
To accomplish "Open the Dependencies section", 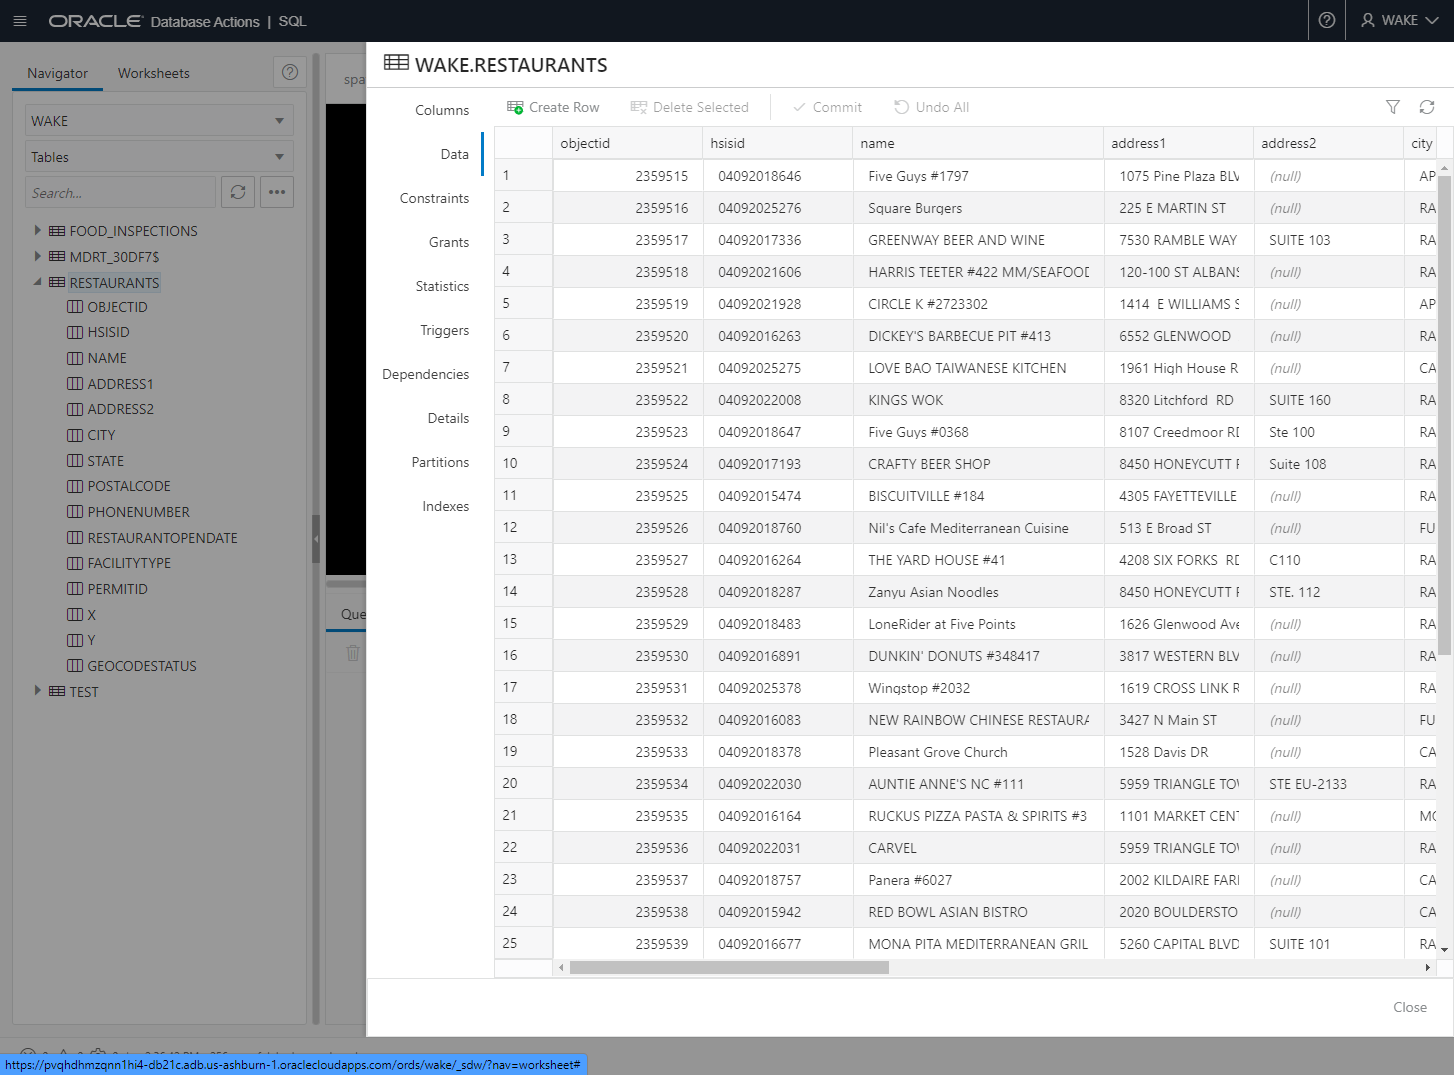I will coord(425,374).
